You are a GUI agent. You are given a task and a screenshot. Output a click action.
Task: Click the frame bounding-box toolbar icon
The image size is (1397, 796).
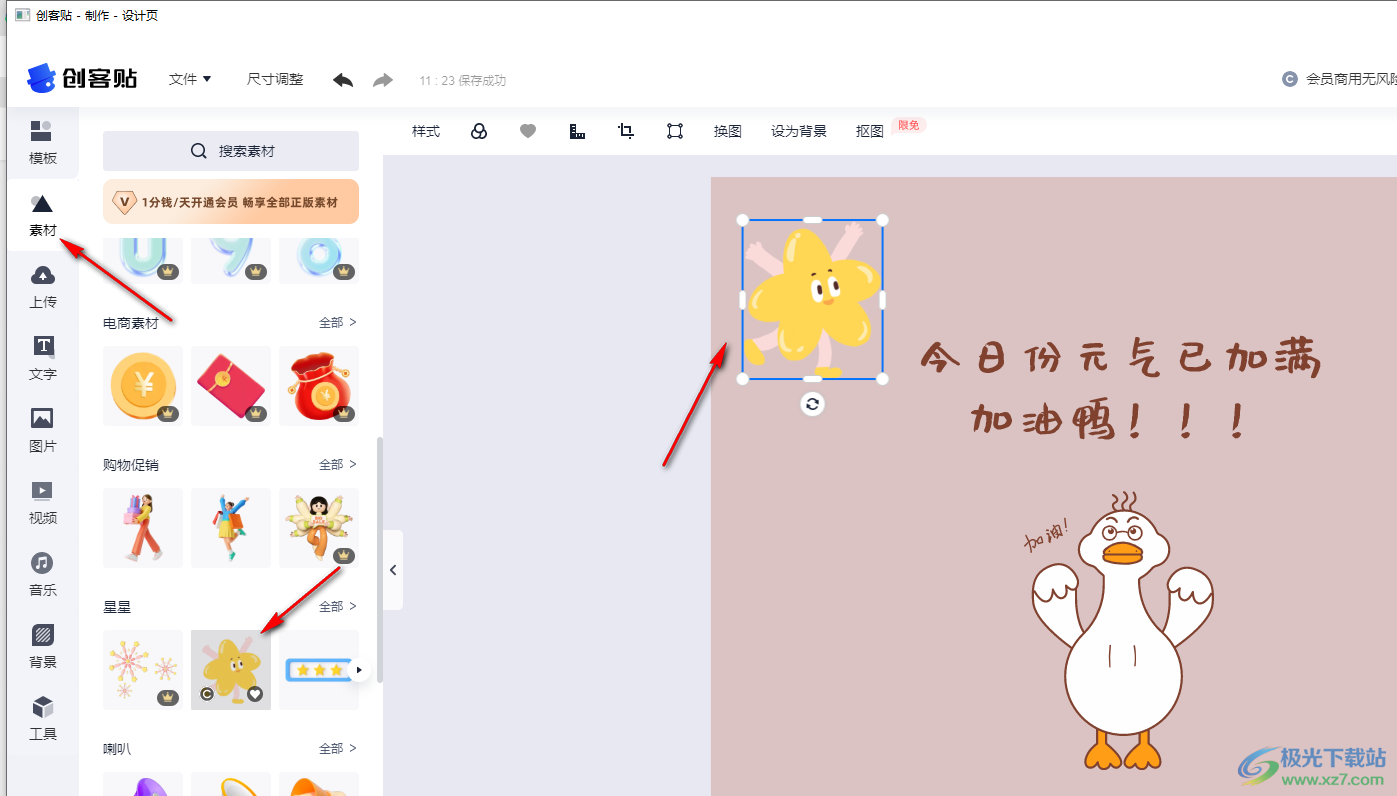pos(675,131)
